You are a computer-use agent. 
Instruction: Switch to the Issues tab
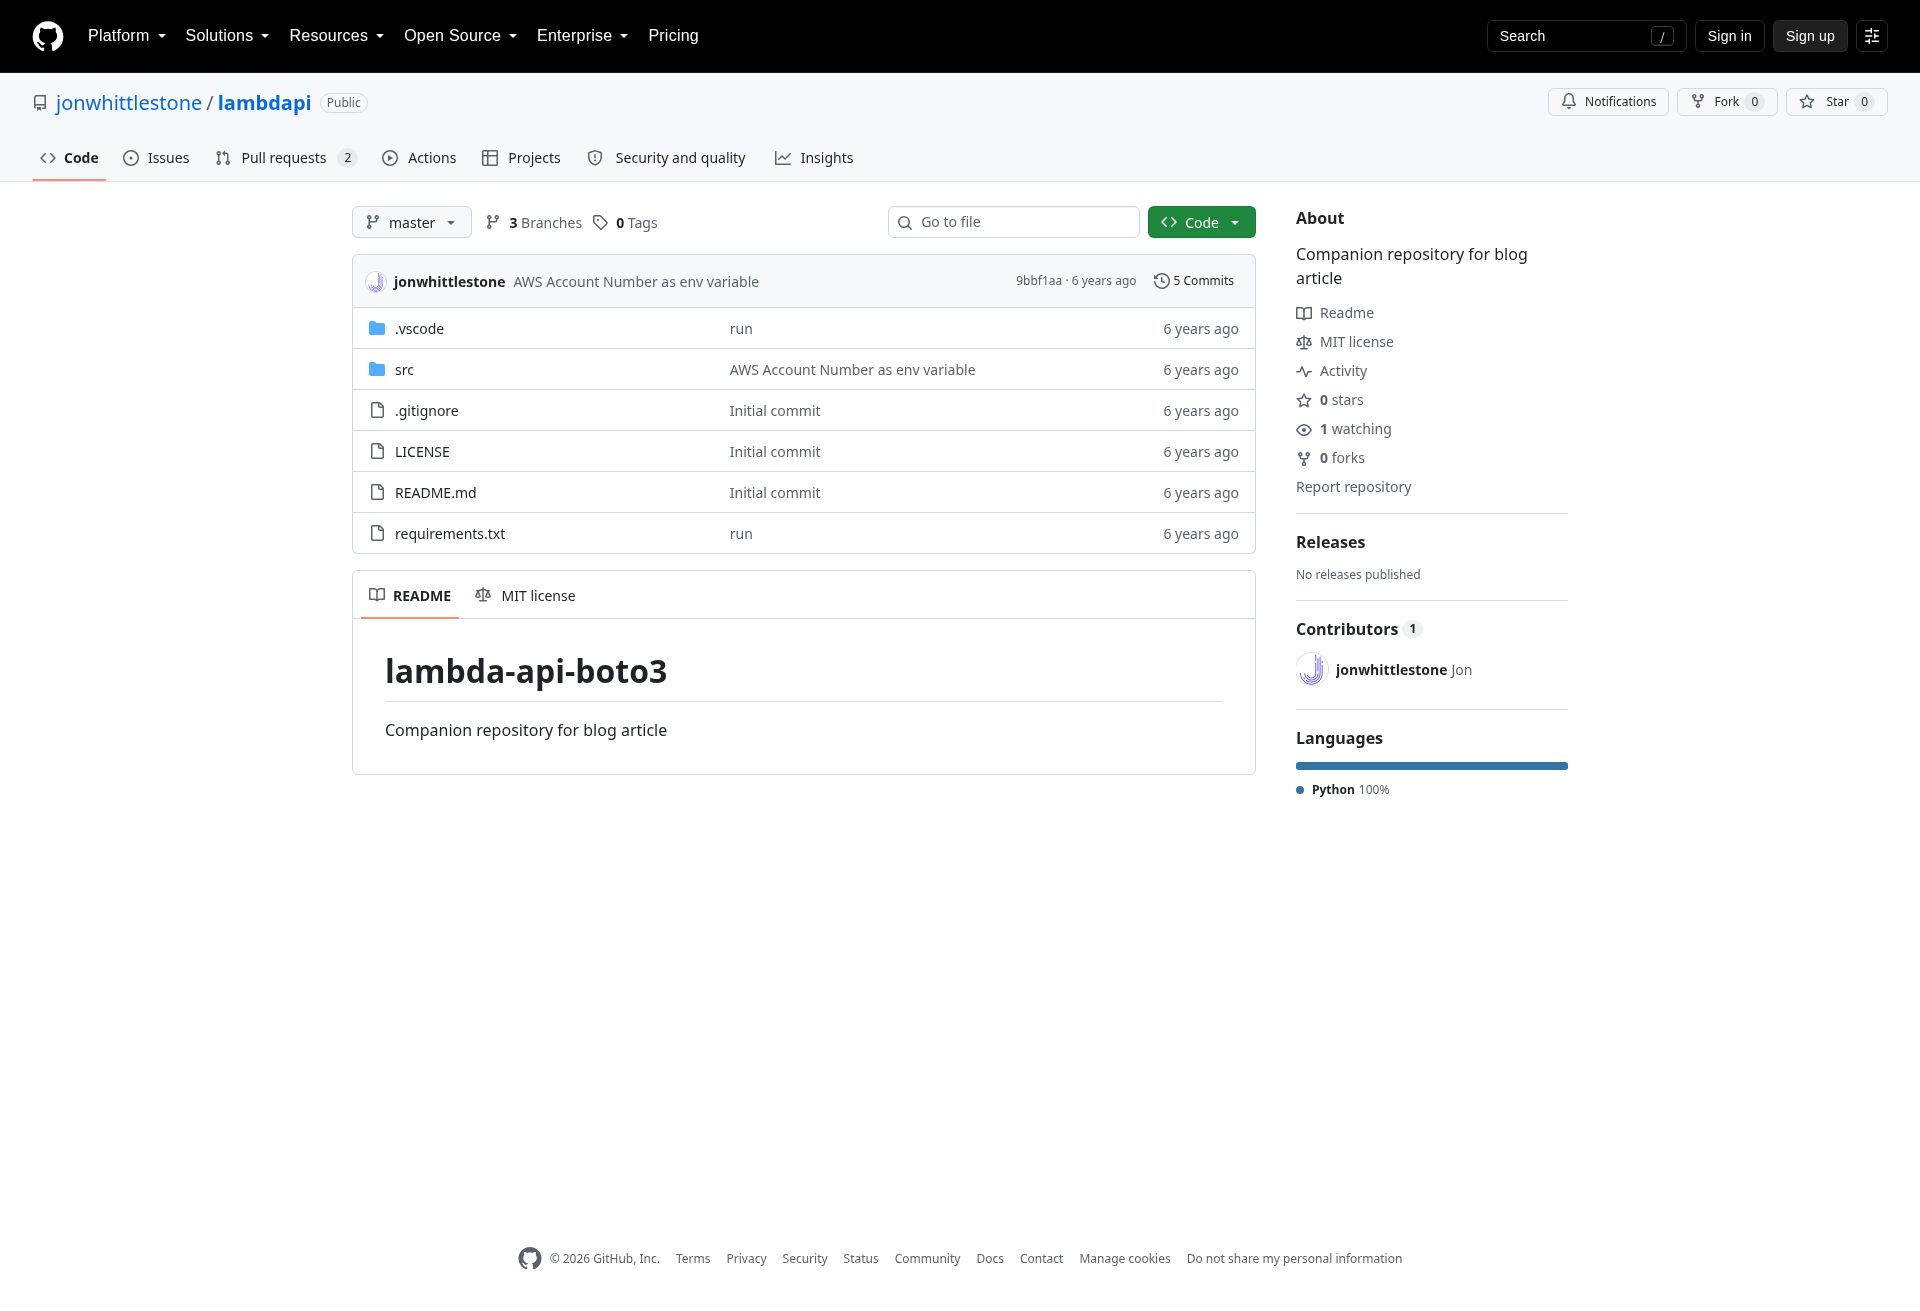coord(156,158)
